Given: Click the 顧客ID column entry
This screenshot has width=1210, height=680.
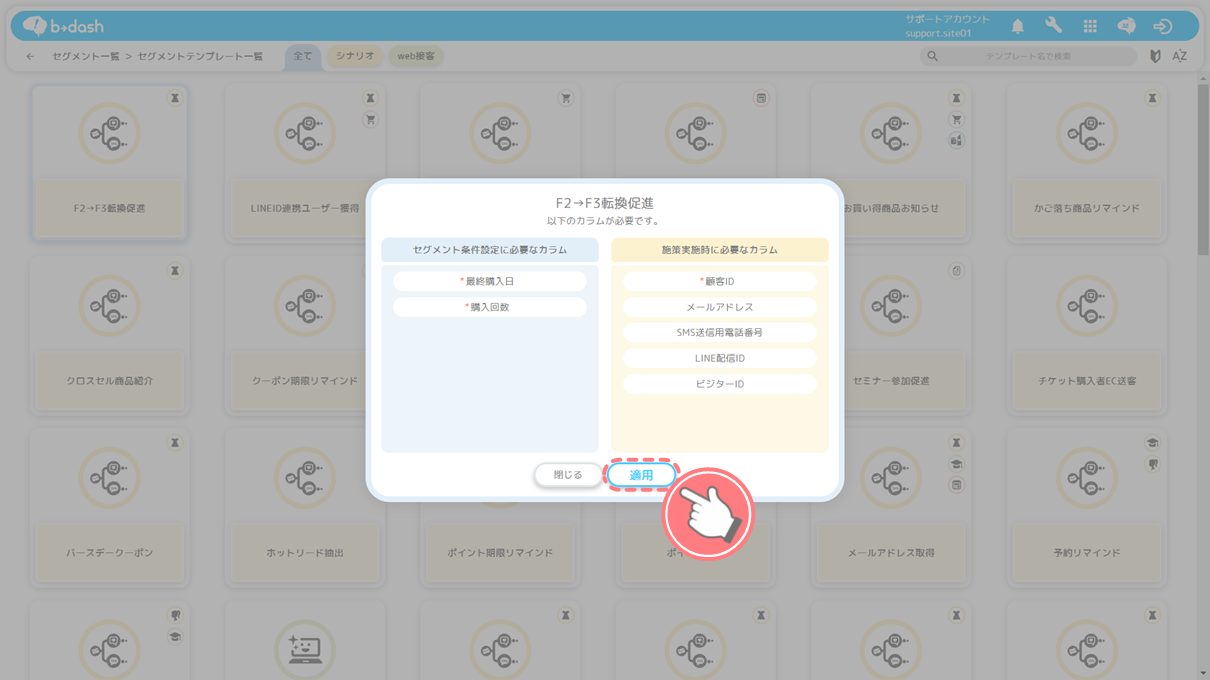Looking at the screenshot, I should pos(720,282).
